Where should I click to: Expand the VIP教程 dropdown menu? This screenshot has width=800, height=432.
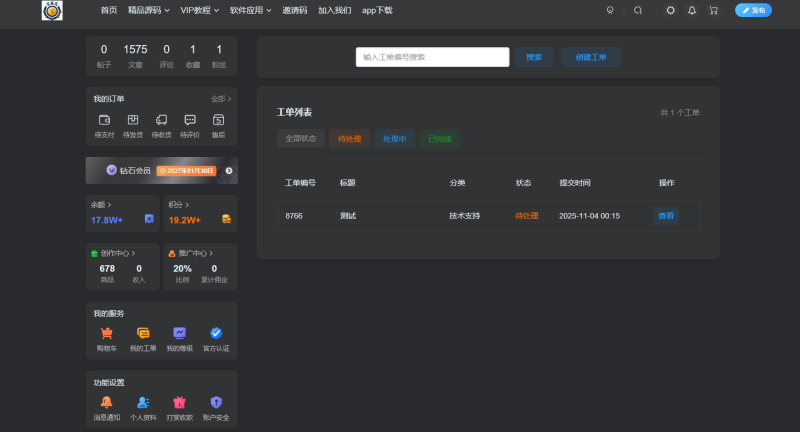pyautogui.click(x=199, y=10)
